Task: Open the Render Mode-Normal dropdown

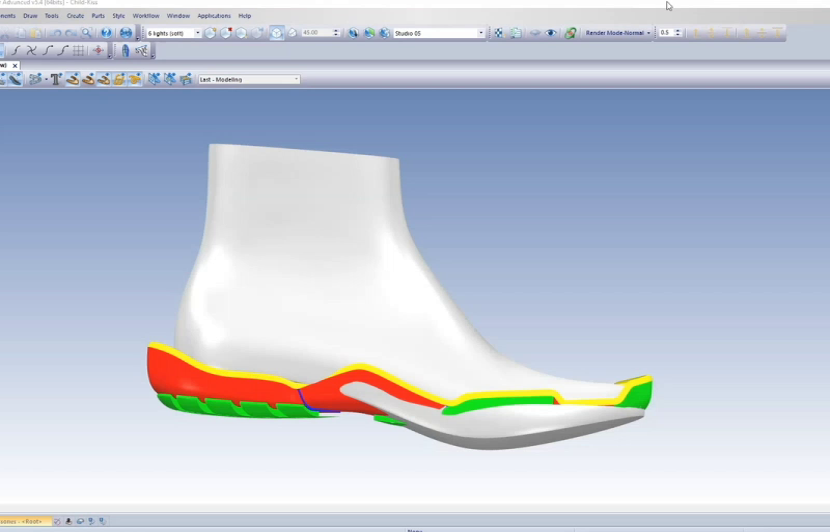Action: point(617,33)
